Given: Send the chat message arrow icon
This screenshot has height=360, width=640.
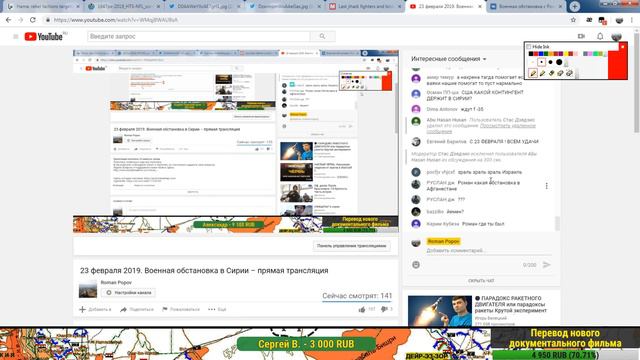Looking at the screenshot, I should [x=547, y=265].
